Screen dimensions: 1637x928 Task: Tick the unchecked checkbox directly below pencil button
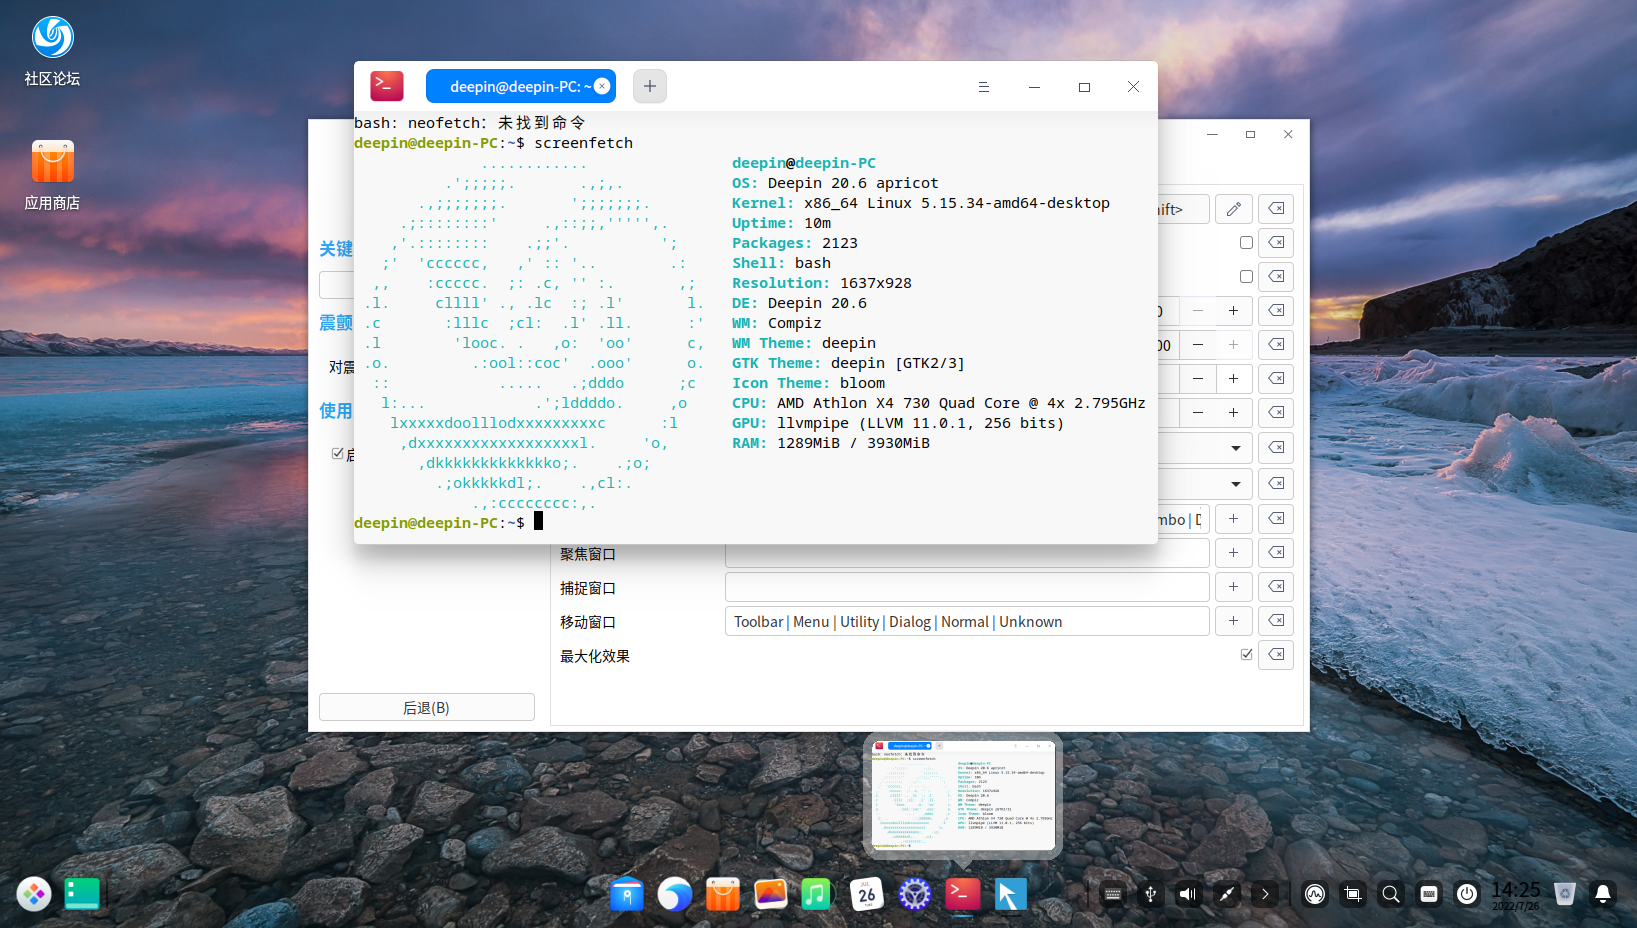click(x=1246, y=243)
